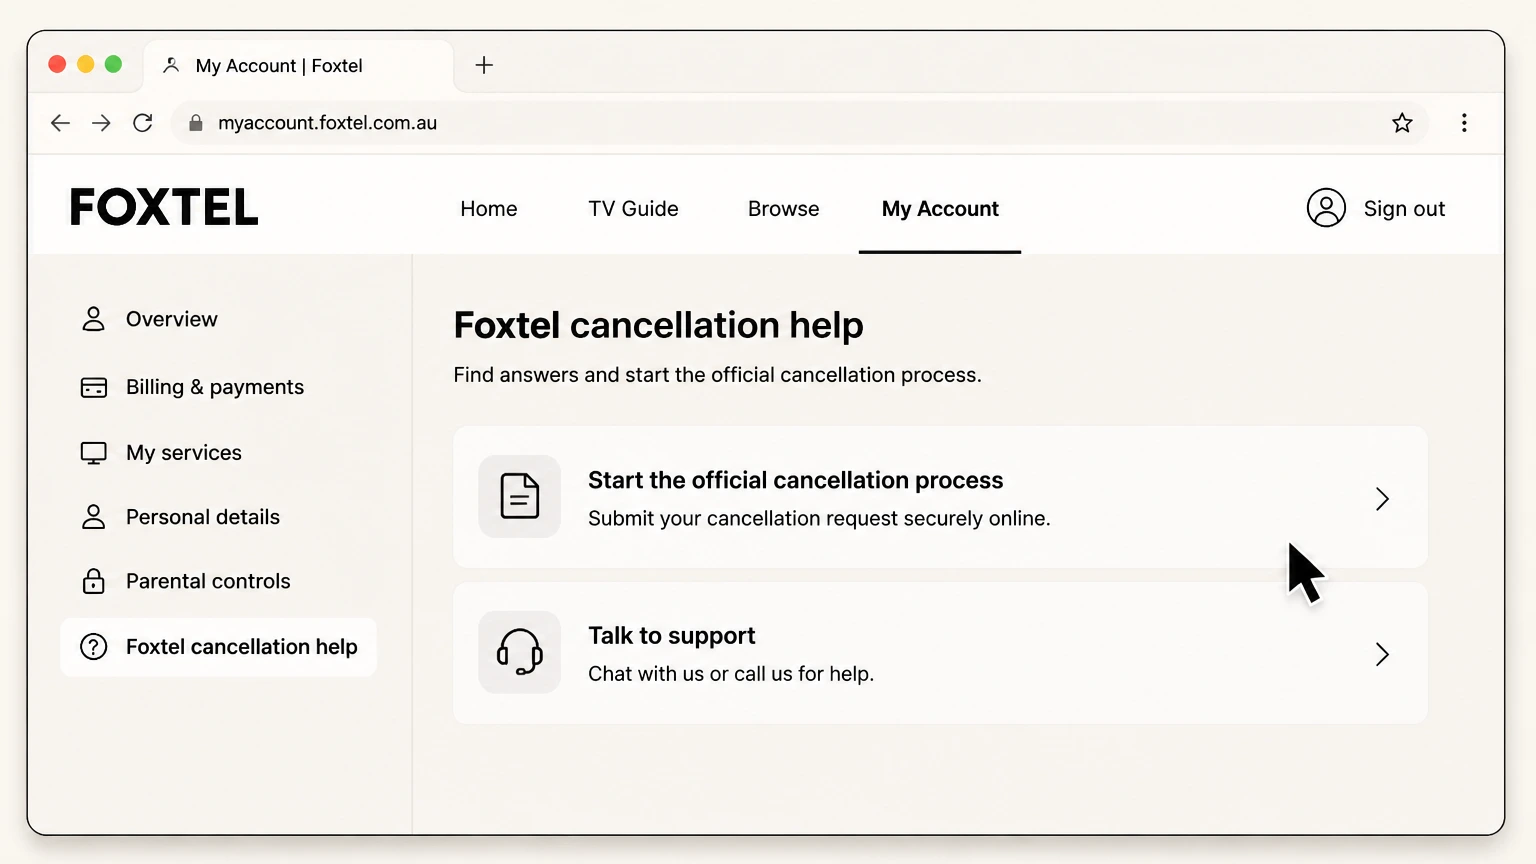Click the browser forward arrow
The image size is (1536, 864).
pos(101,123)
